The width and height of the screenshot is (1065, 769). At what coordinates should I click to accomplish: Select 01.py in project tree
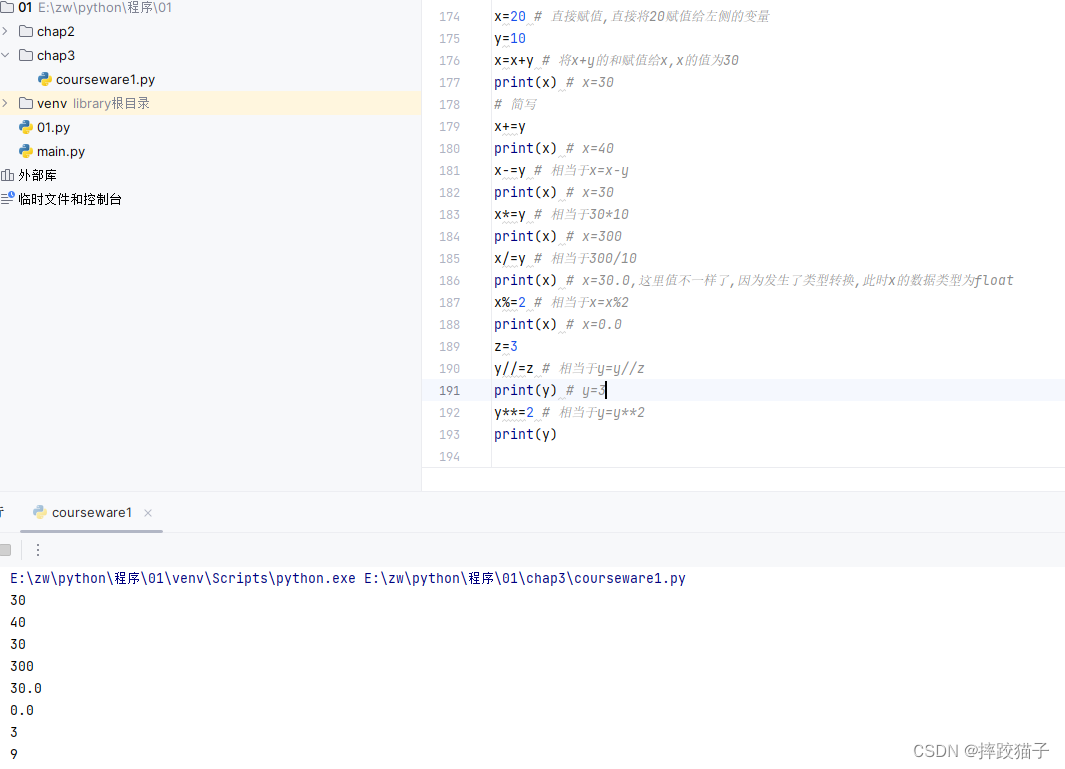click(54, 127)
